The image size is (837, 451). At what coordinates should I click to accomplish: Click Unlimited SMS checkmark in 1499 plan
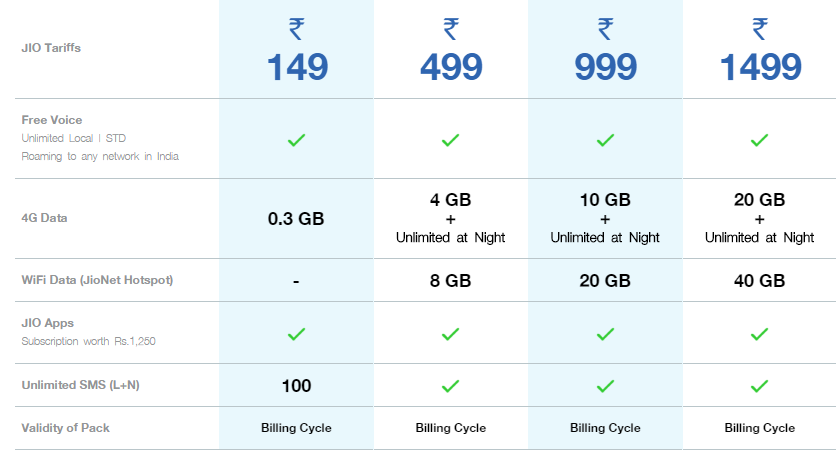[x=759, y=386]
